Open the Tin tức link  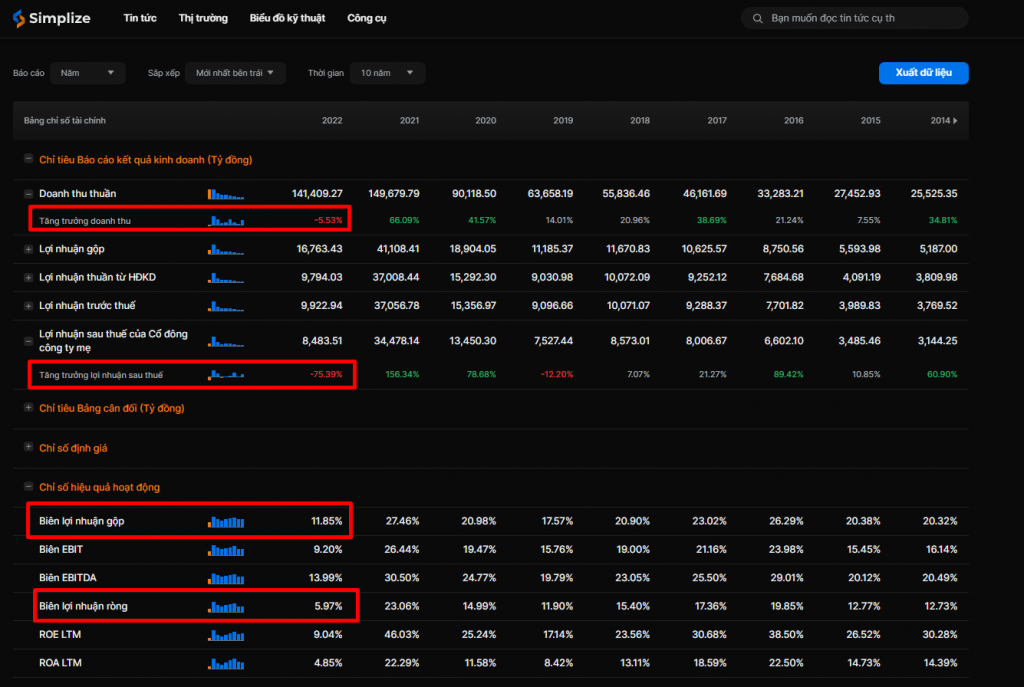pyautogui.click(x=140, y=18)
